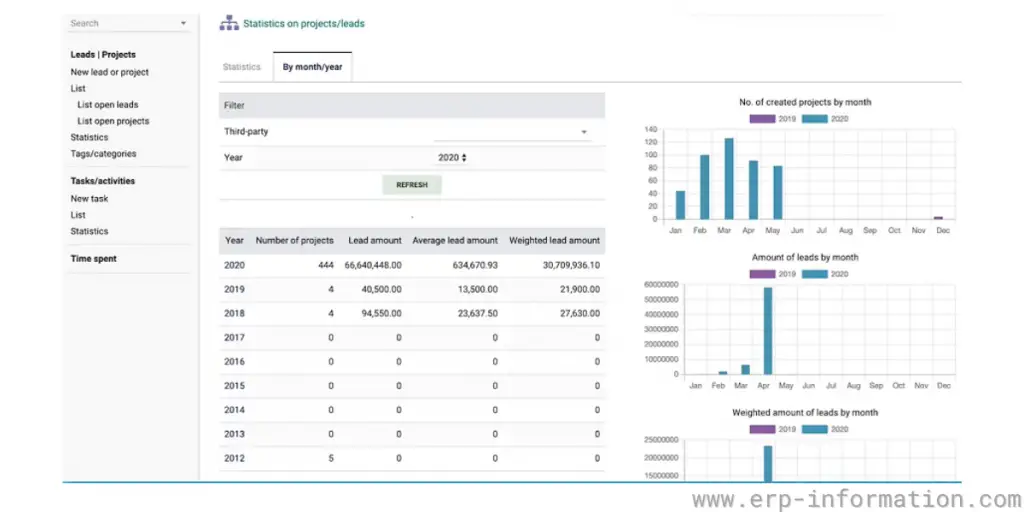This screenshot has height=512, width=1024.
Task: Create a New task from sidebar
Action: point(89,199)
